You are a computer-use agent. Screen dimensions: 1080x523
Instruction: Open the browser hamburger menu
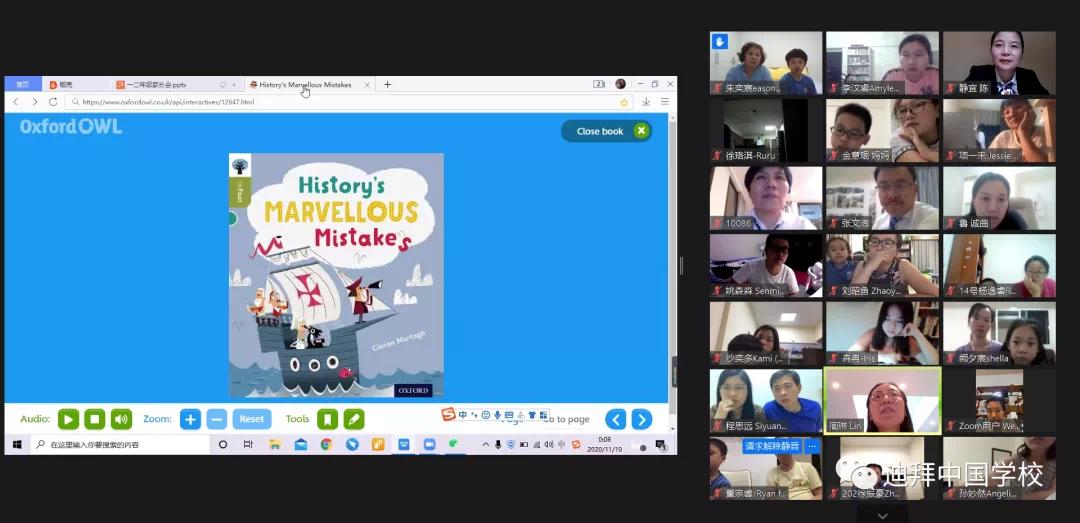pos(665,101)
